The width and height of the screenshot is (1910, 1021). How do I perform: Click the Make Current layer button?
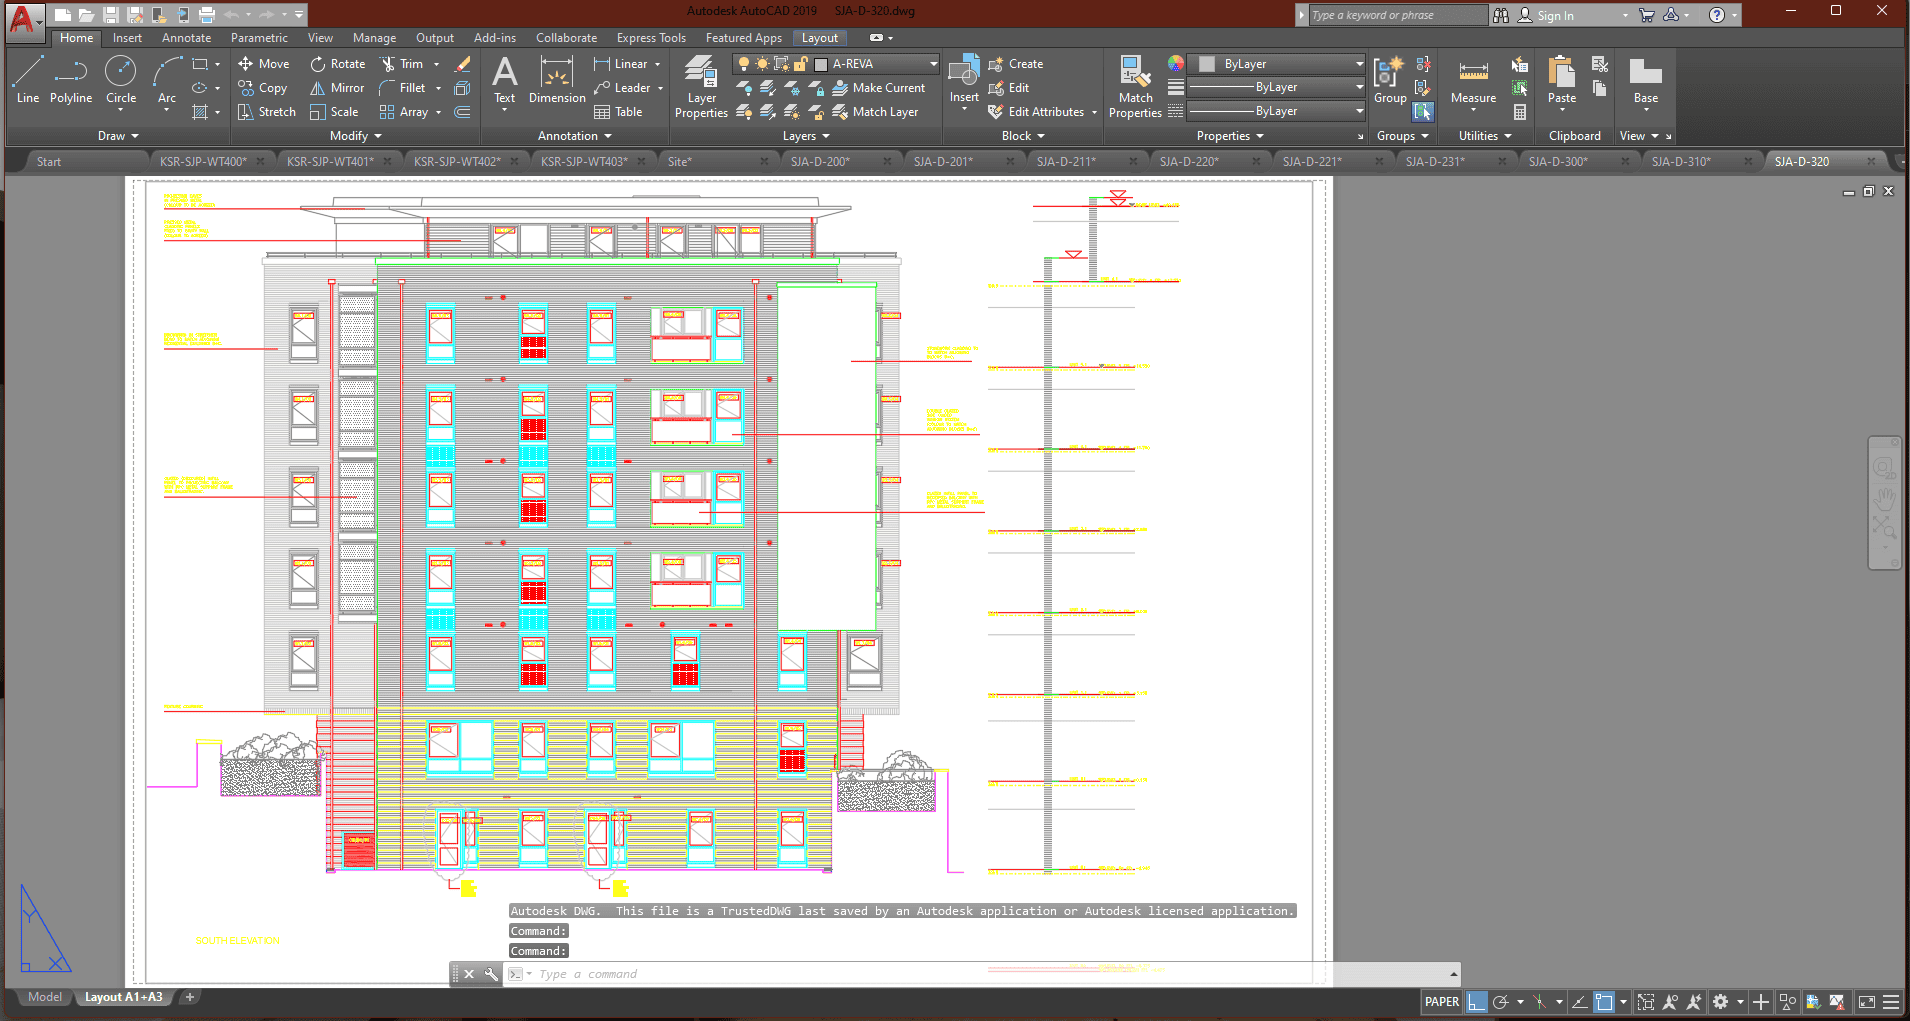coord(879,88)
